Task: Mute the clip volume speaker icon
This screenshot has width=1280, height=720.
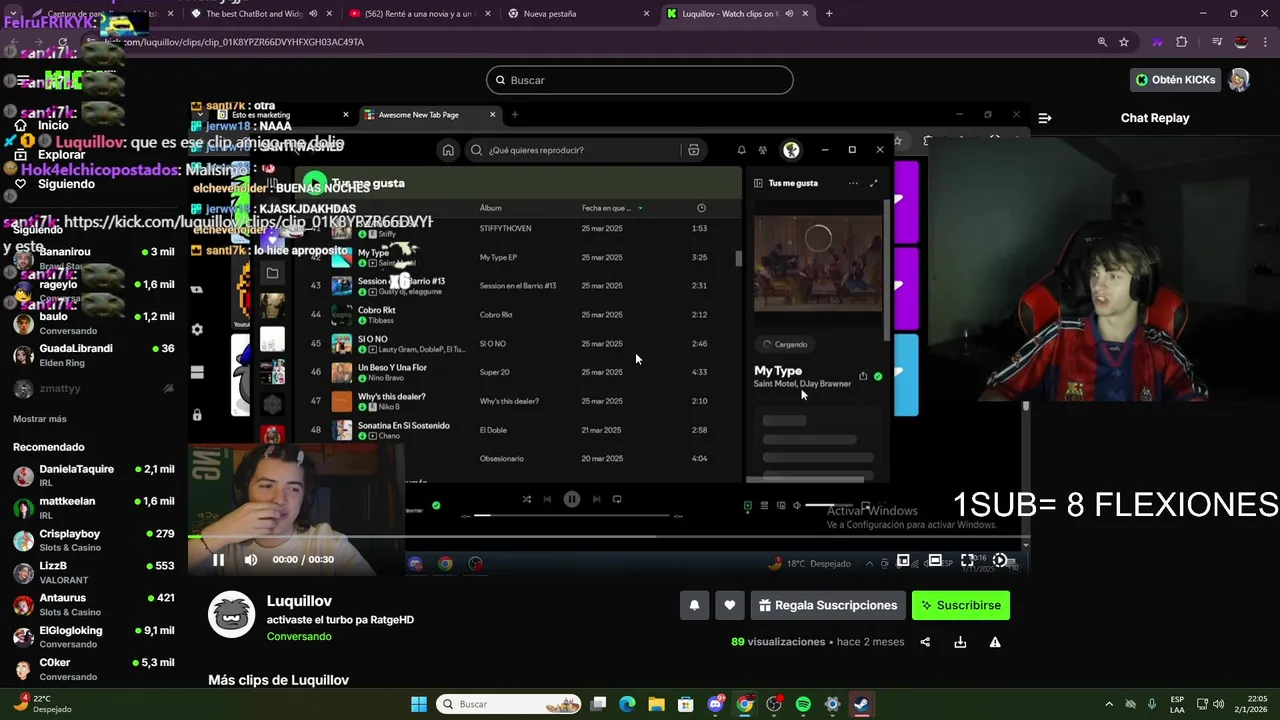Action: pos(251,559)
